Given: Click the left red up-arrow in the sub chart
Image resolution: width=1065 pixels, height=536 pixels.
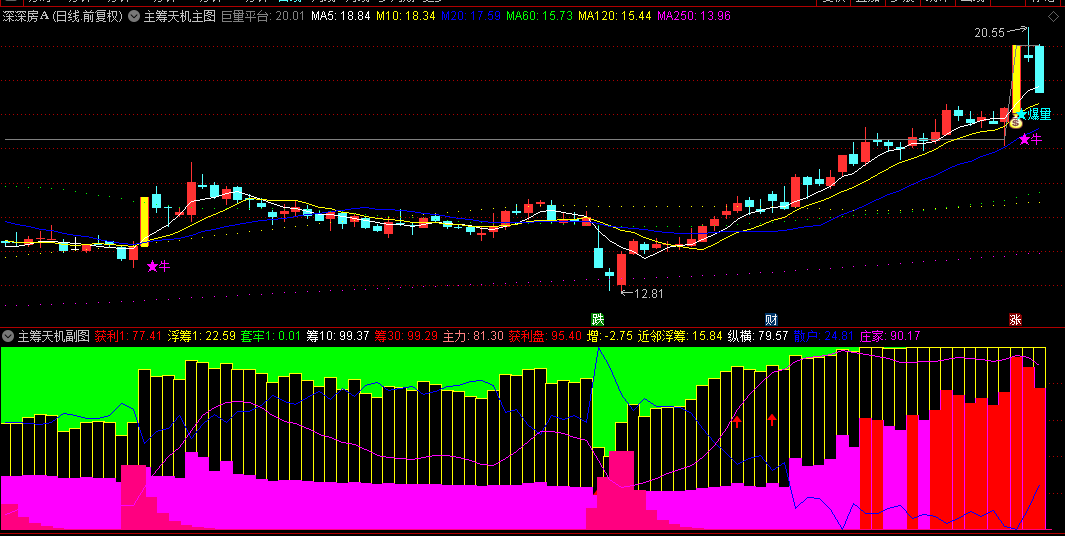Looking at the screenshot, I should (737, 422).
